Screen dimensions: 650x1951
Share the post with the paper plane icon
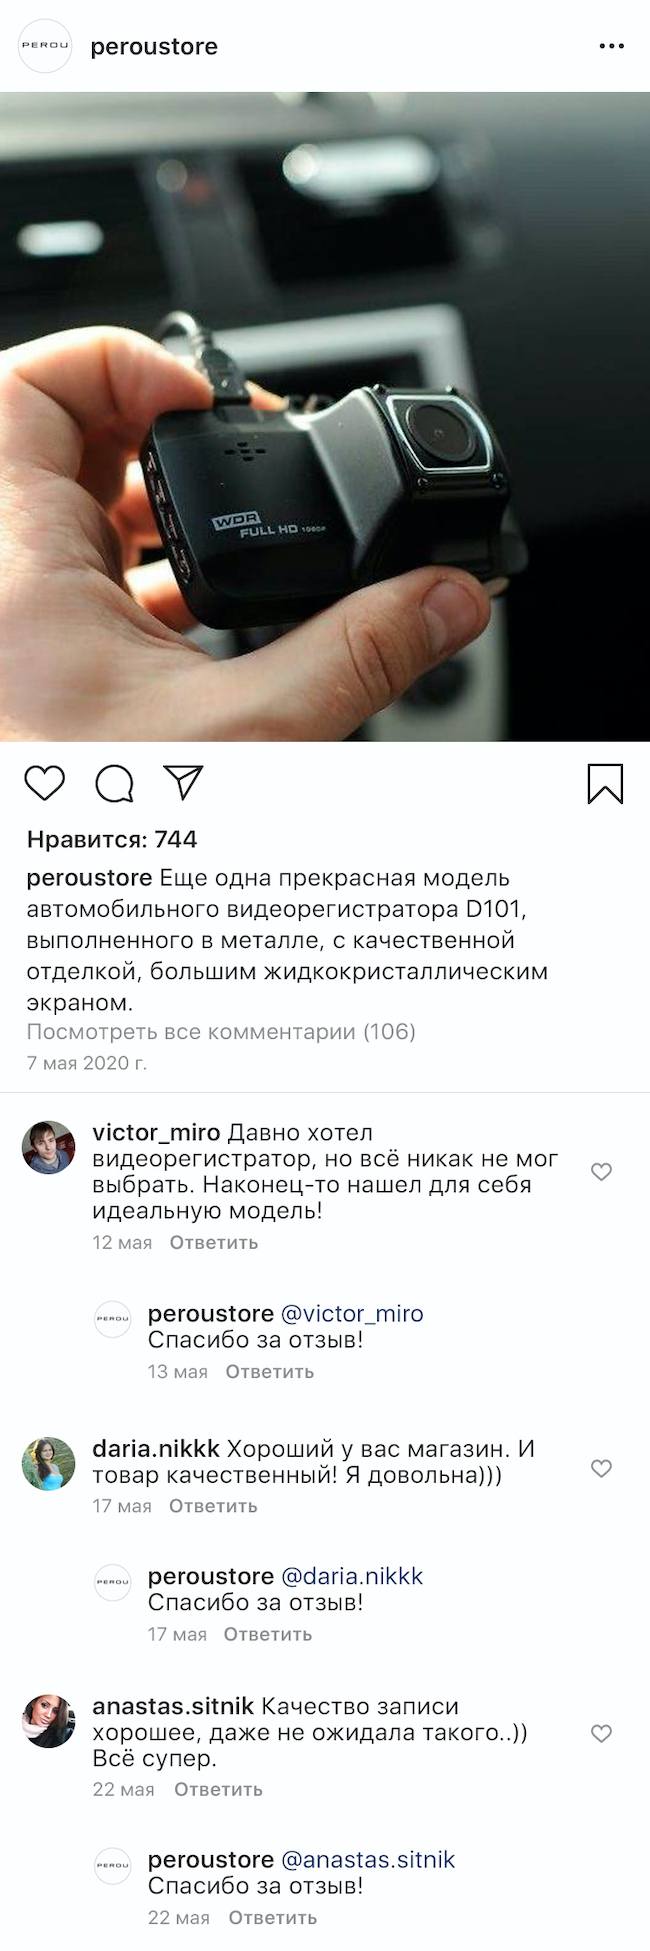184,782
